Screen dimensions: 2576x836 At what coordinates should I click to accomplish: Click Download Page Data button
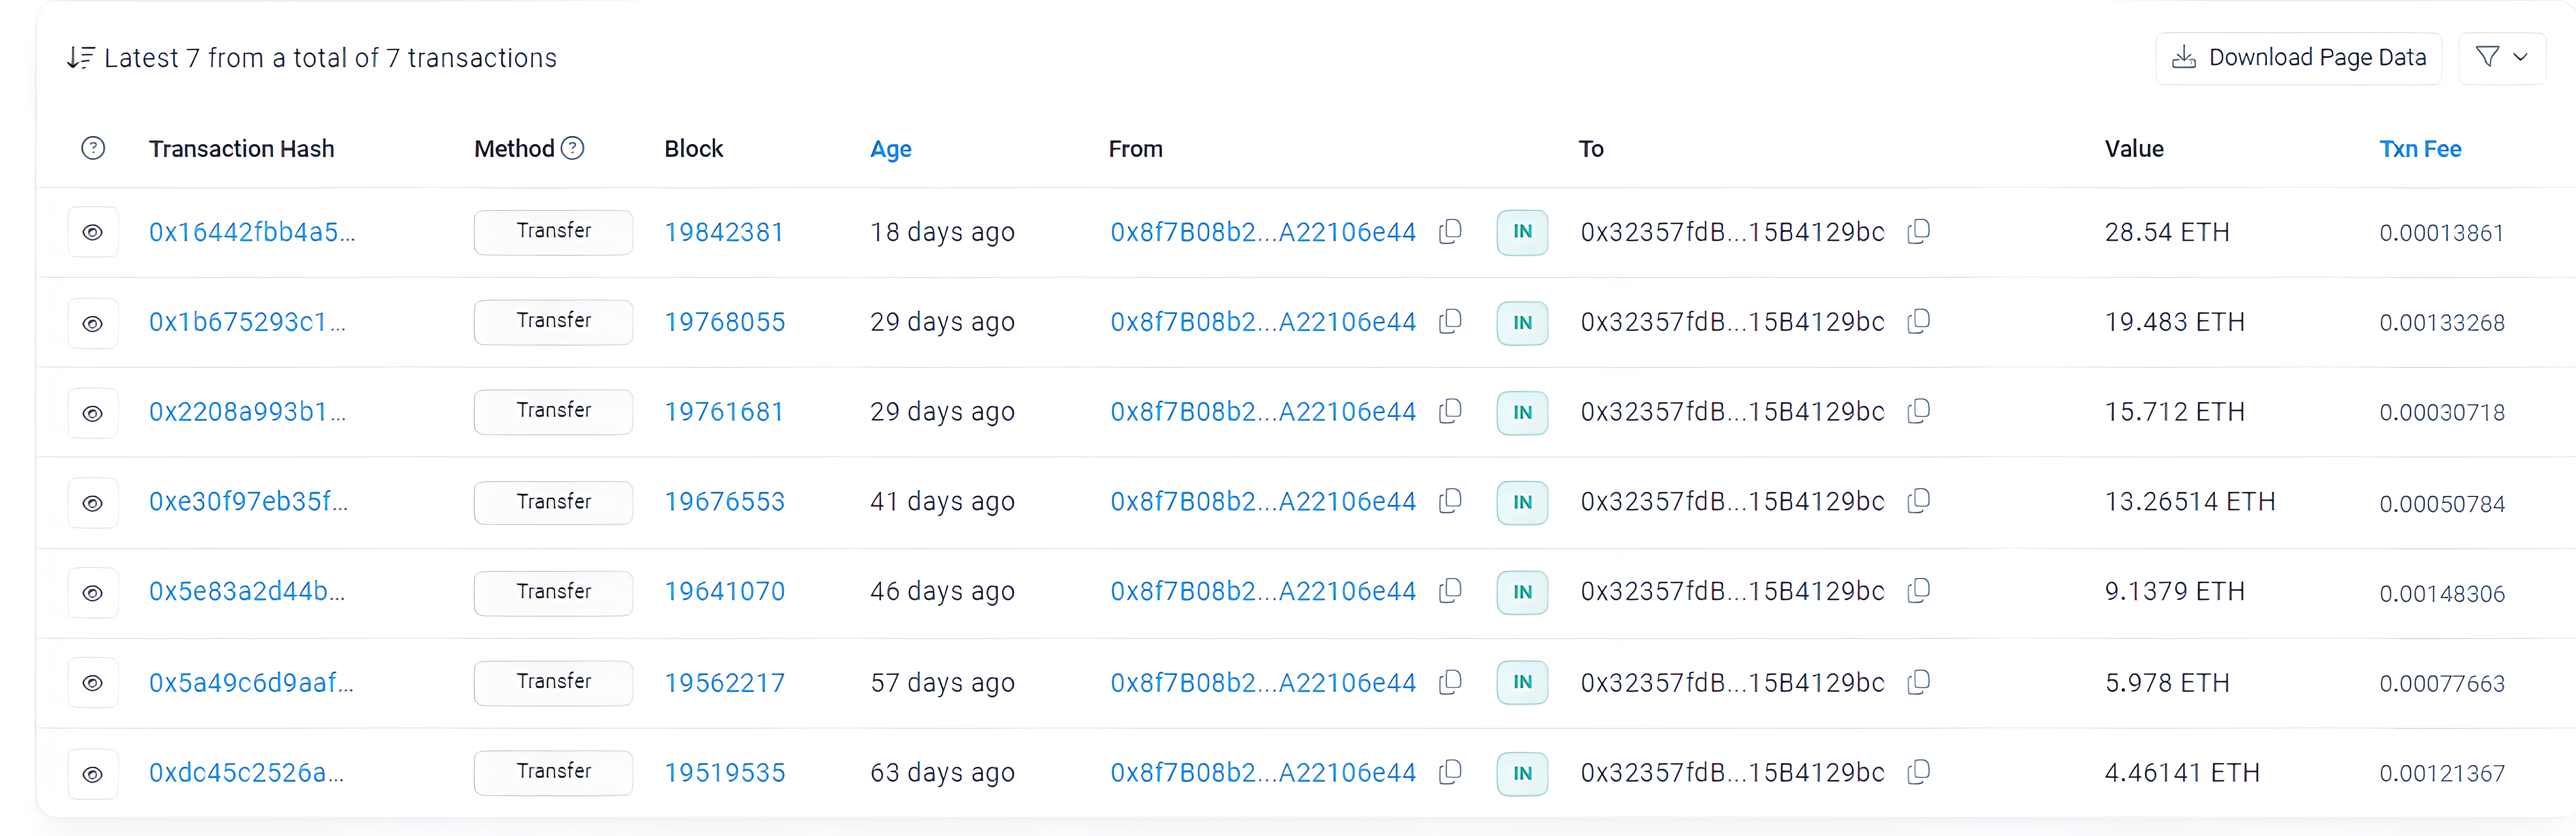coord(2298,58)
